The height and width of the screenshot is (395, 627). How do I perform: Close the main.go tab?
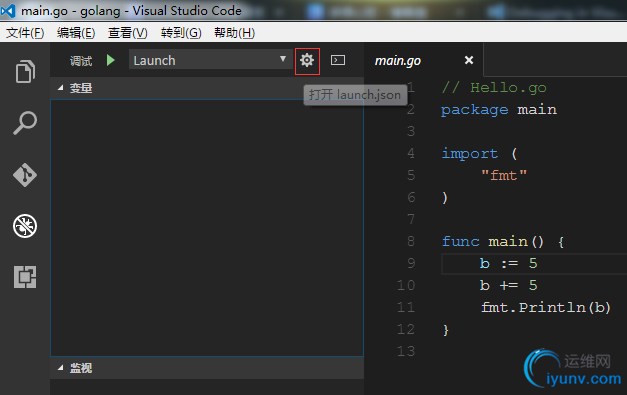469,60
